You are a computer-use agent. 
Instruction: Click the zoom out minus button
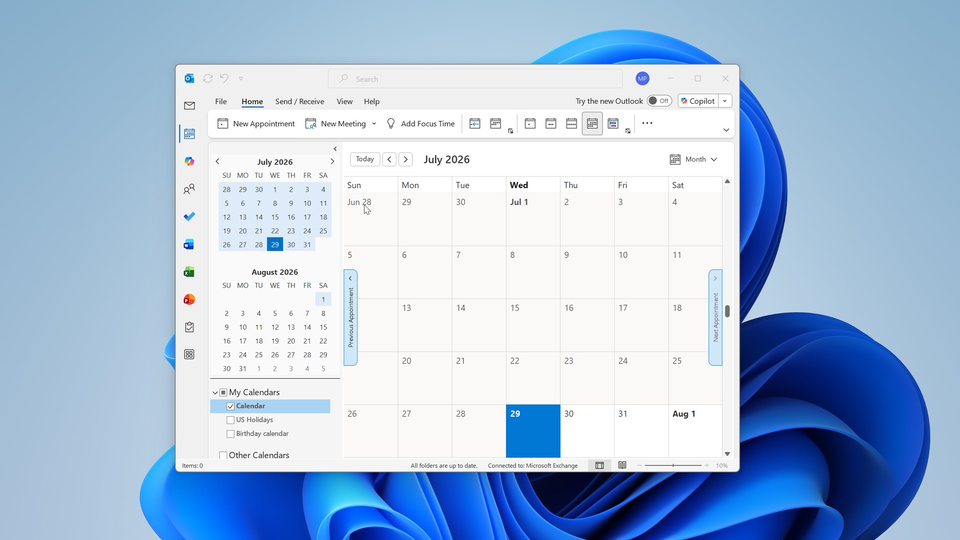[x=639, y=465]
